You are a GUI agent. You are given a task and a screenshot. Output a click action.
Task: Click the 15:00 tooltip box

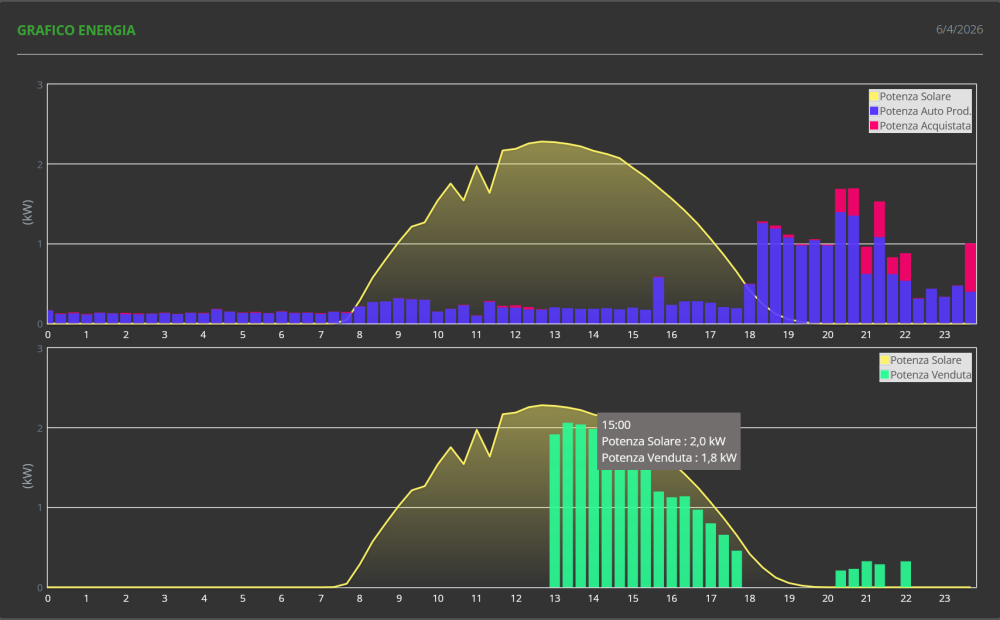click(669, 441)
